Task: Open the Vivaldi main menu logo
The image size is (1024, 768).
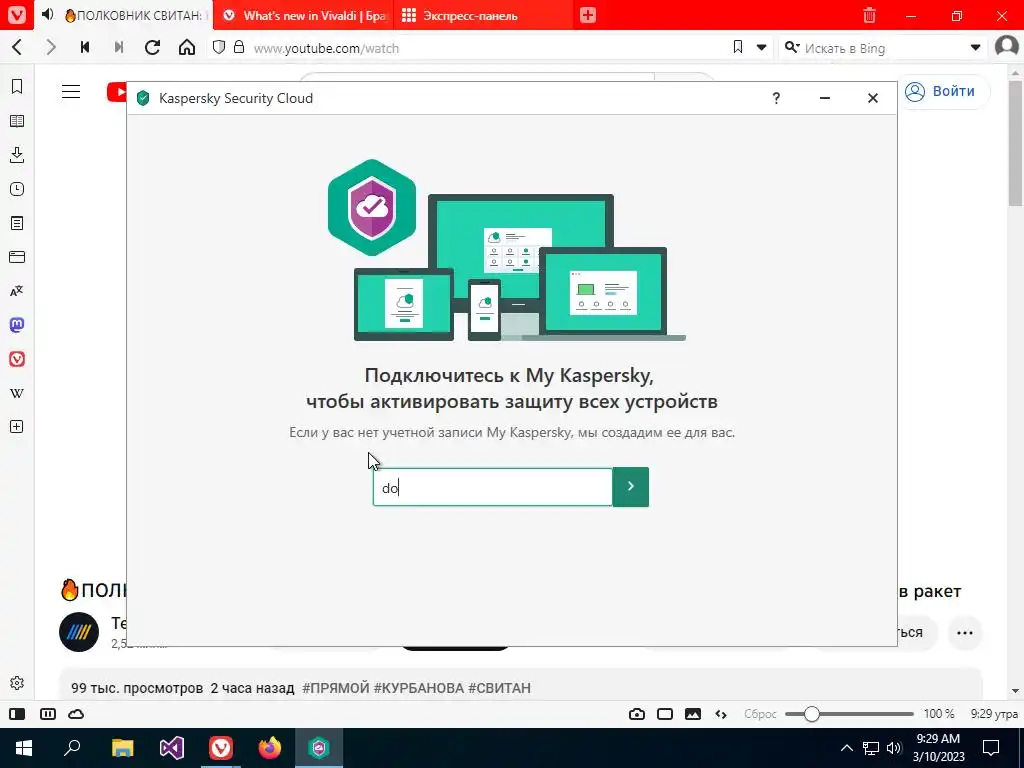Action: [x=17, y=14]
